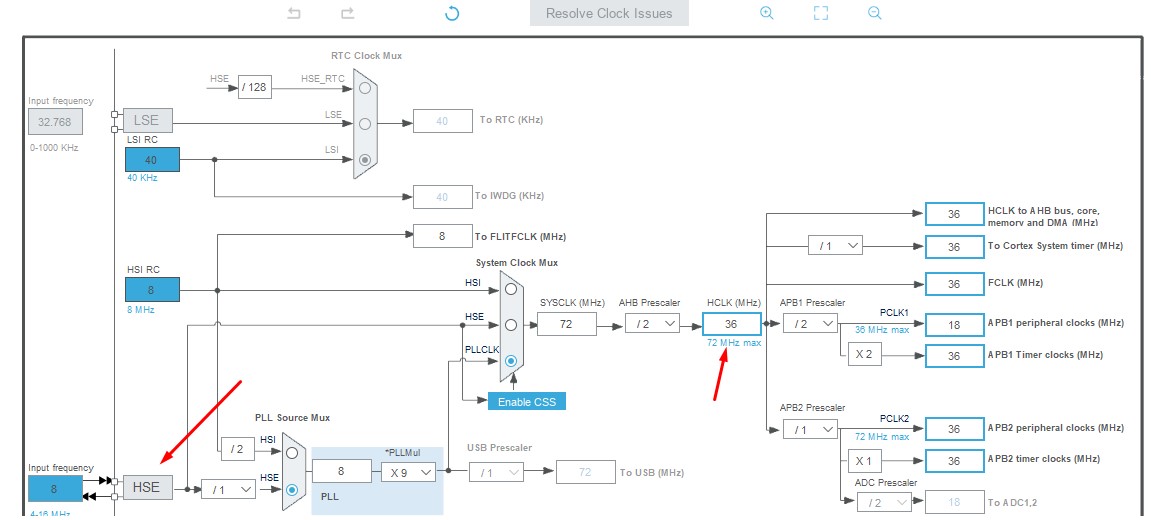
Task: Open the APB2 Prescaler dropdown
Action: (x=810, y=428)
